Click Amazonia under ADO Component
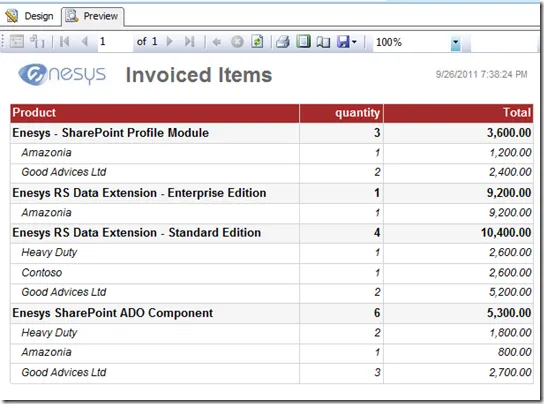Screen dimensions: 544x404 point(46,352)
